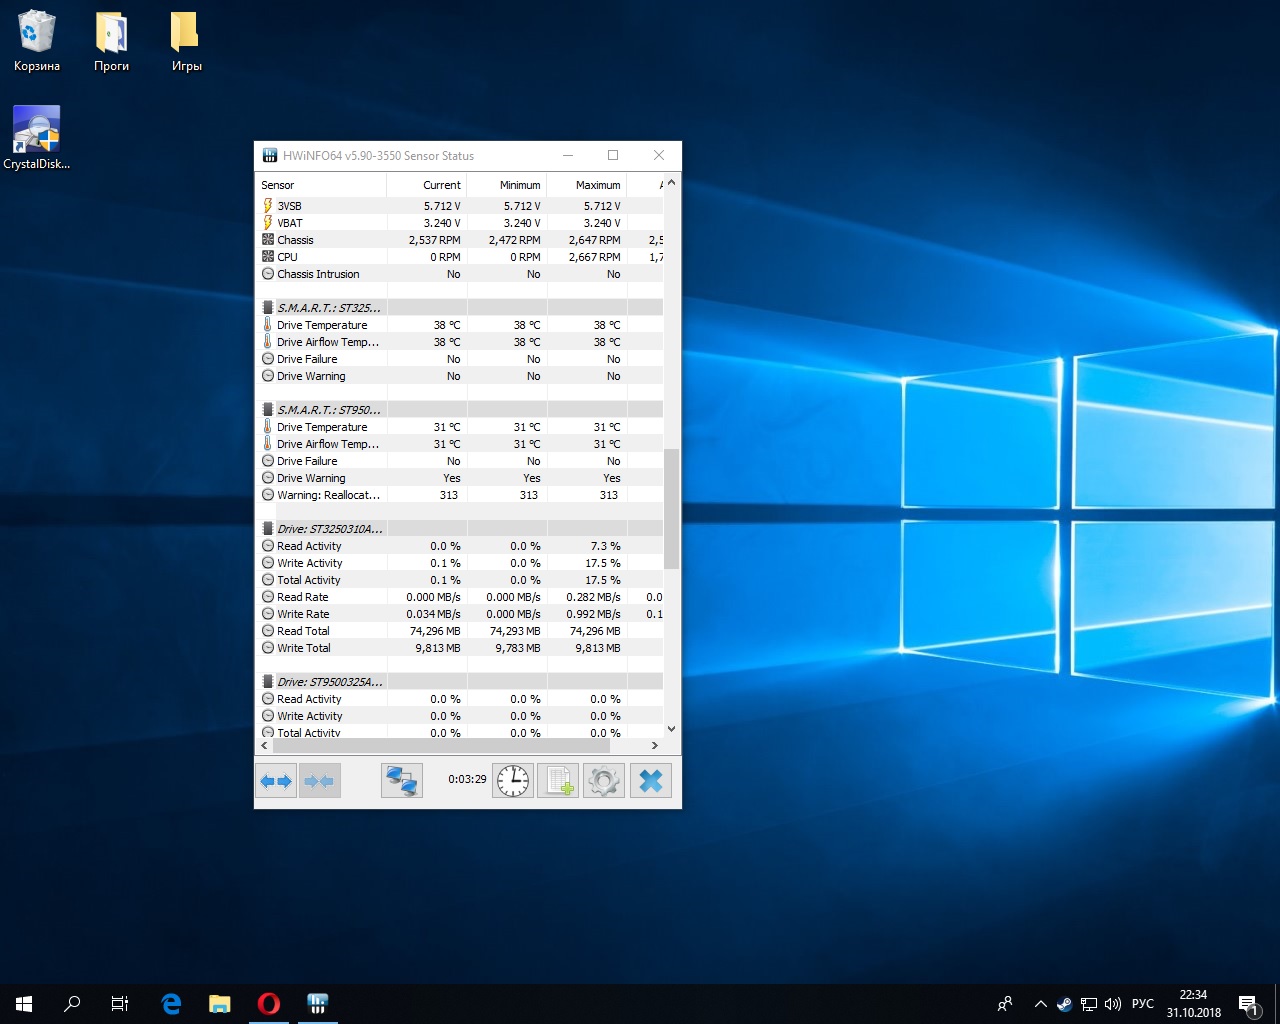This screenshot has width=1280, height=1024.
Task: Open the remote network monitoring icon
Action: 402,781
